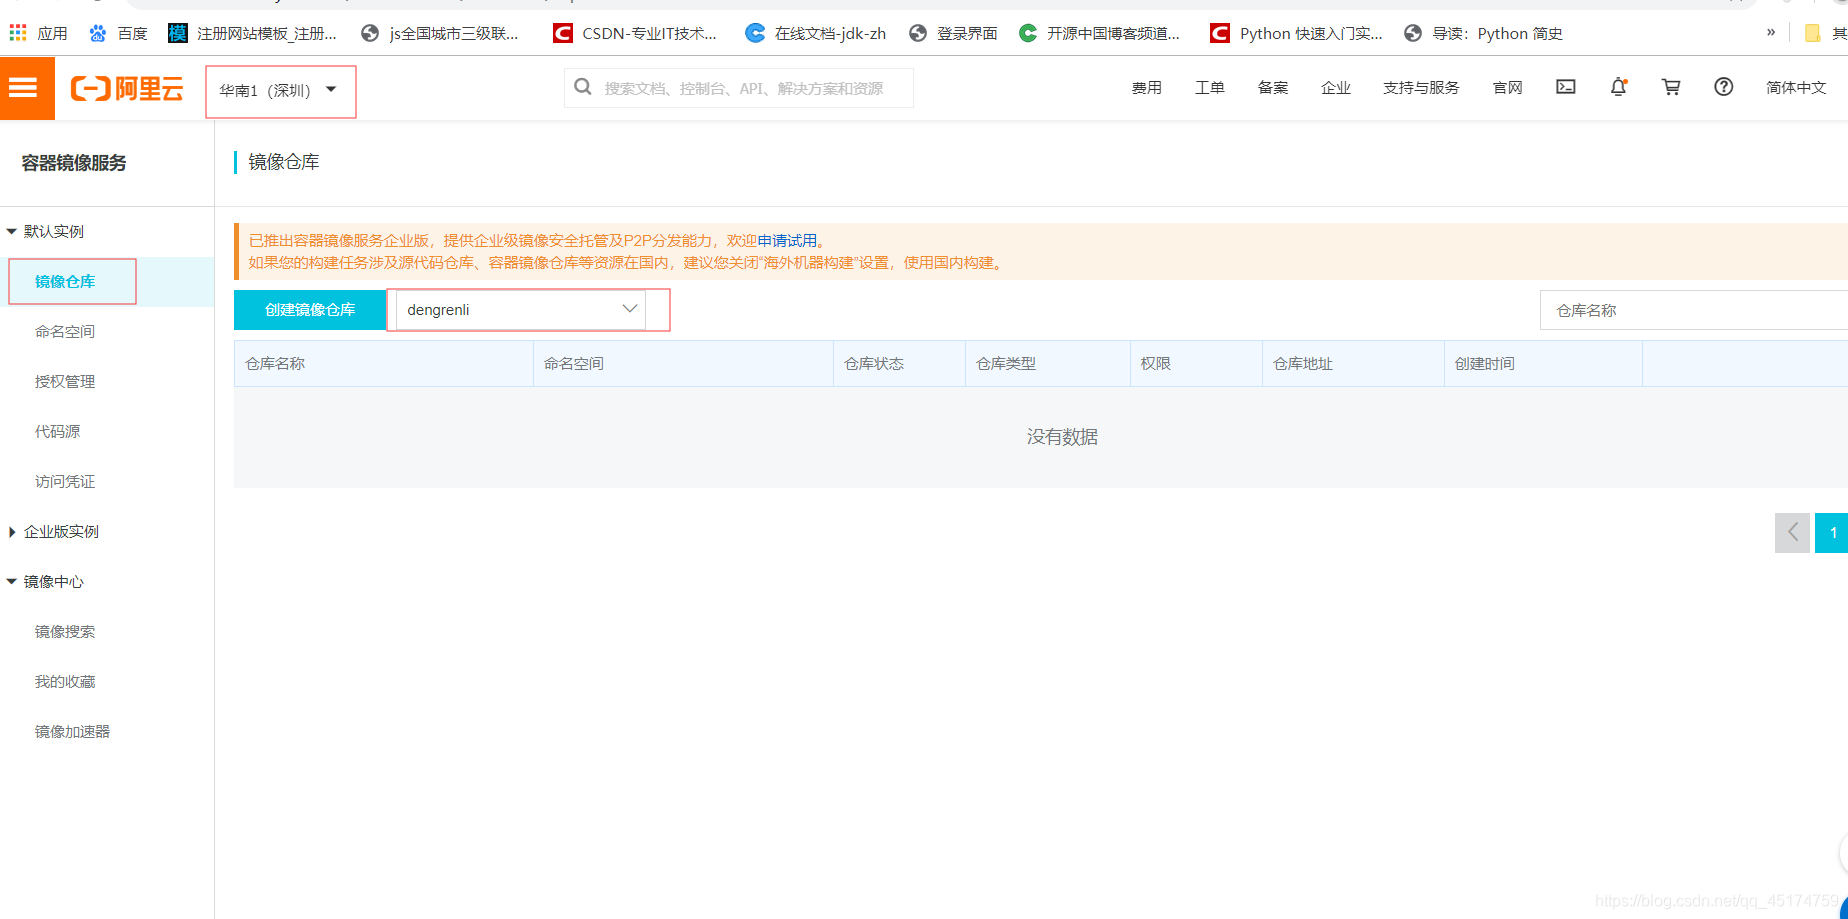The width and height of the screenshot is (1848, 919).
Task: Open the 备案 menu
Action: [x=1273, y=88]
